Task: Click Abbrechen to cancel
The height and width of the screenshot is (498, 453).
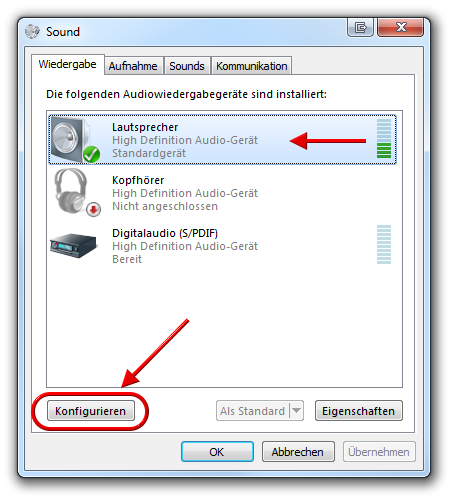Action: coord(298,452)
